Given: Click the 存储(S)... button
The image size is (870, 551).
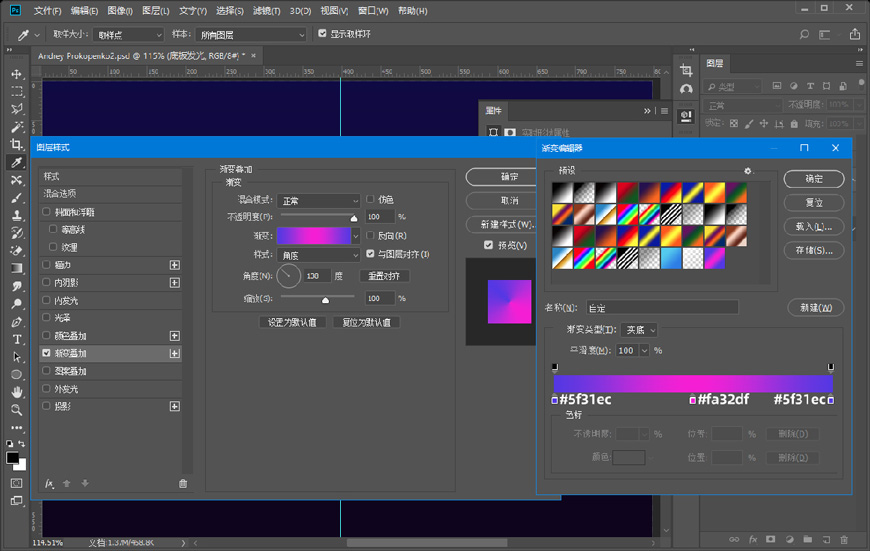Looking at the screenshot, I should point(814,250).
